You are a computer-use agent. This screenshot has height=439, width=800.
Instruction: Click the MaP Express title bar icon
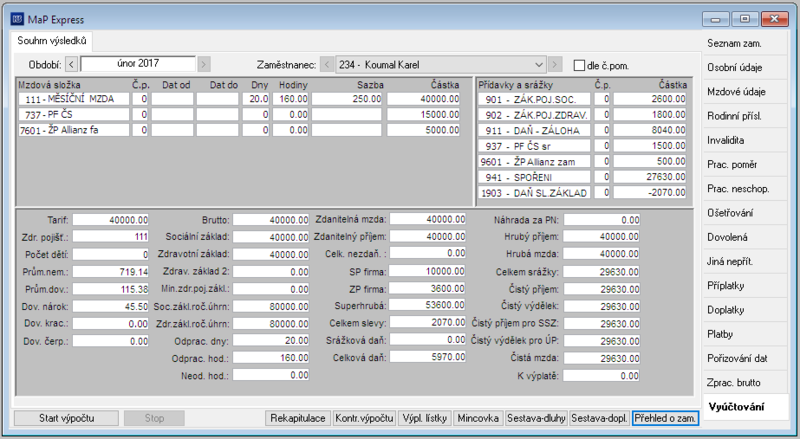(17, 19)
